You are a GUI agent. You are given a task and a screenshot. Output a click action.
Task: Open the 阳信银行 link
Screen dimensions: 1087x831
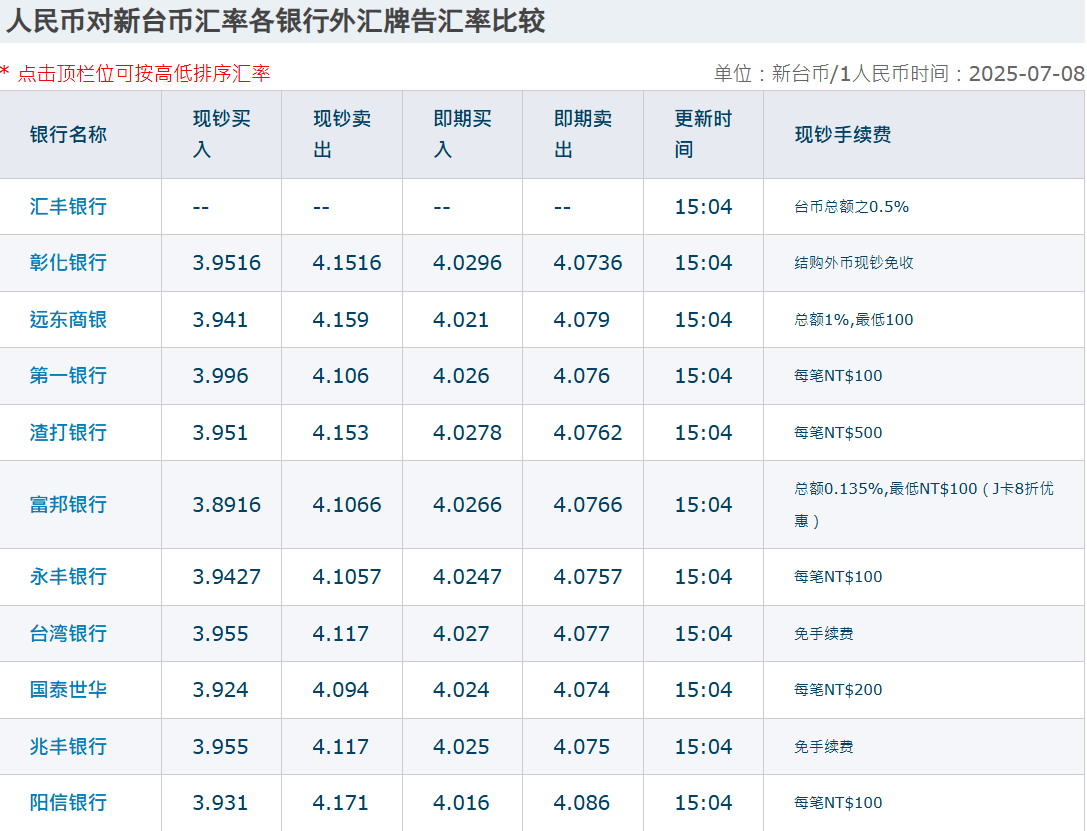[x=68, y=803]
